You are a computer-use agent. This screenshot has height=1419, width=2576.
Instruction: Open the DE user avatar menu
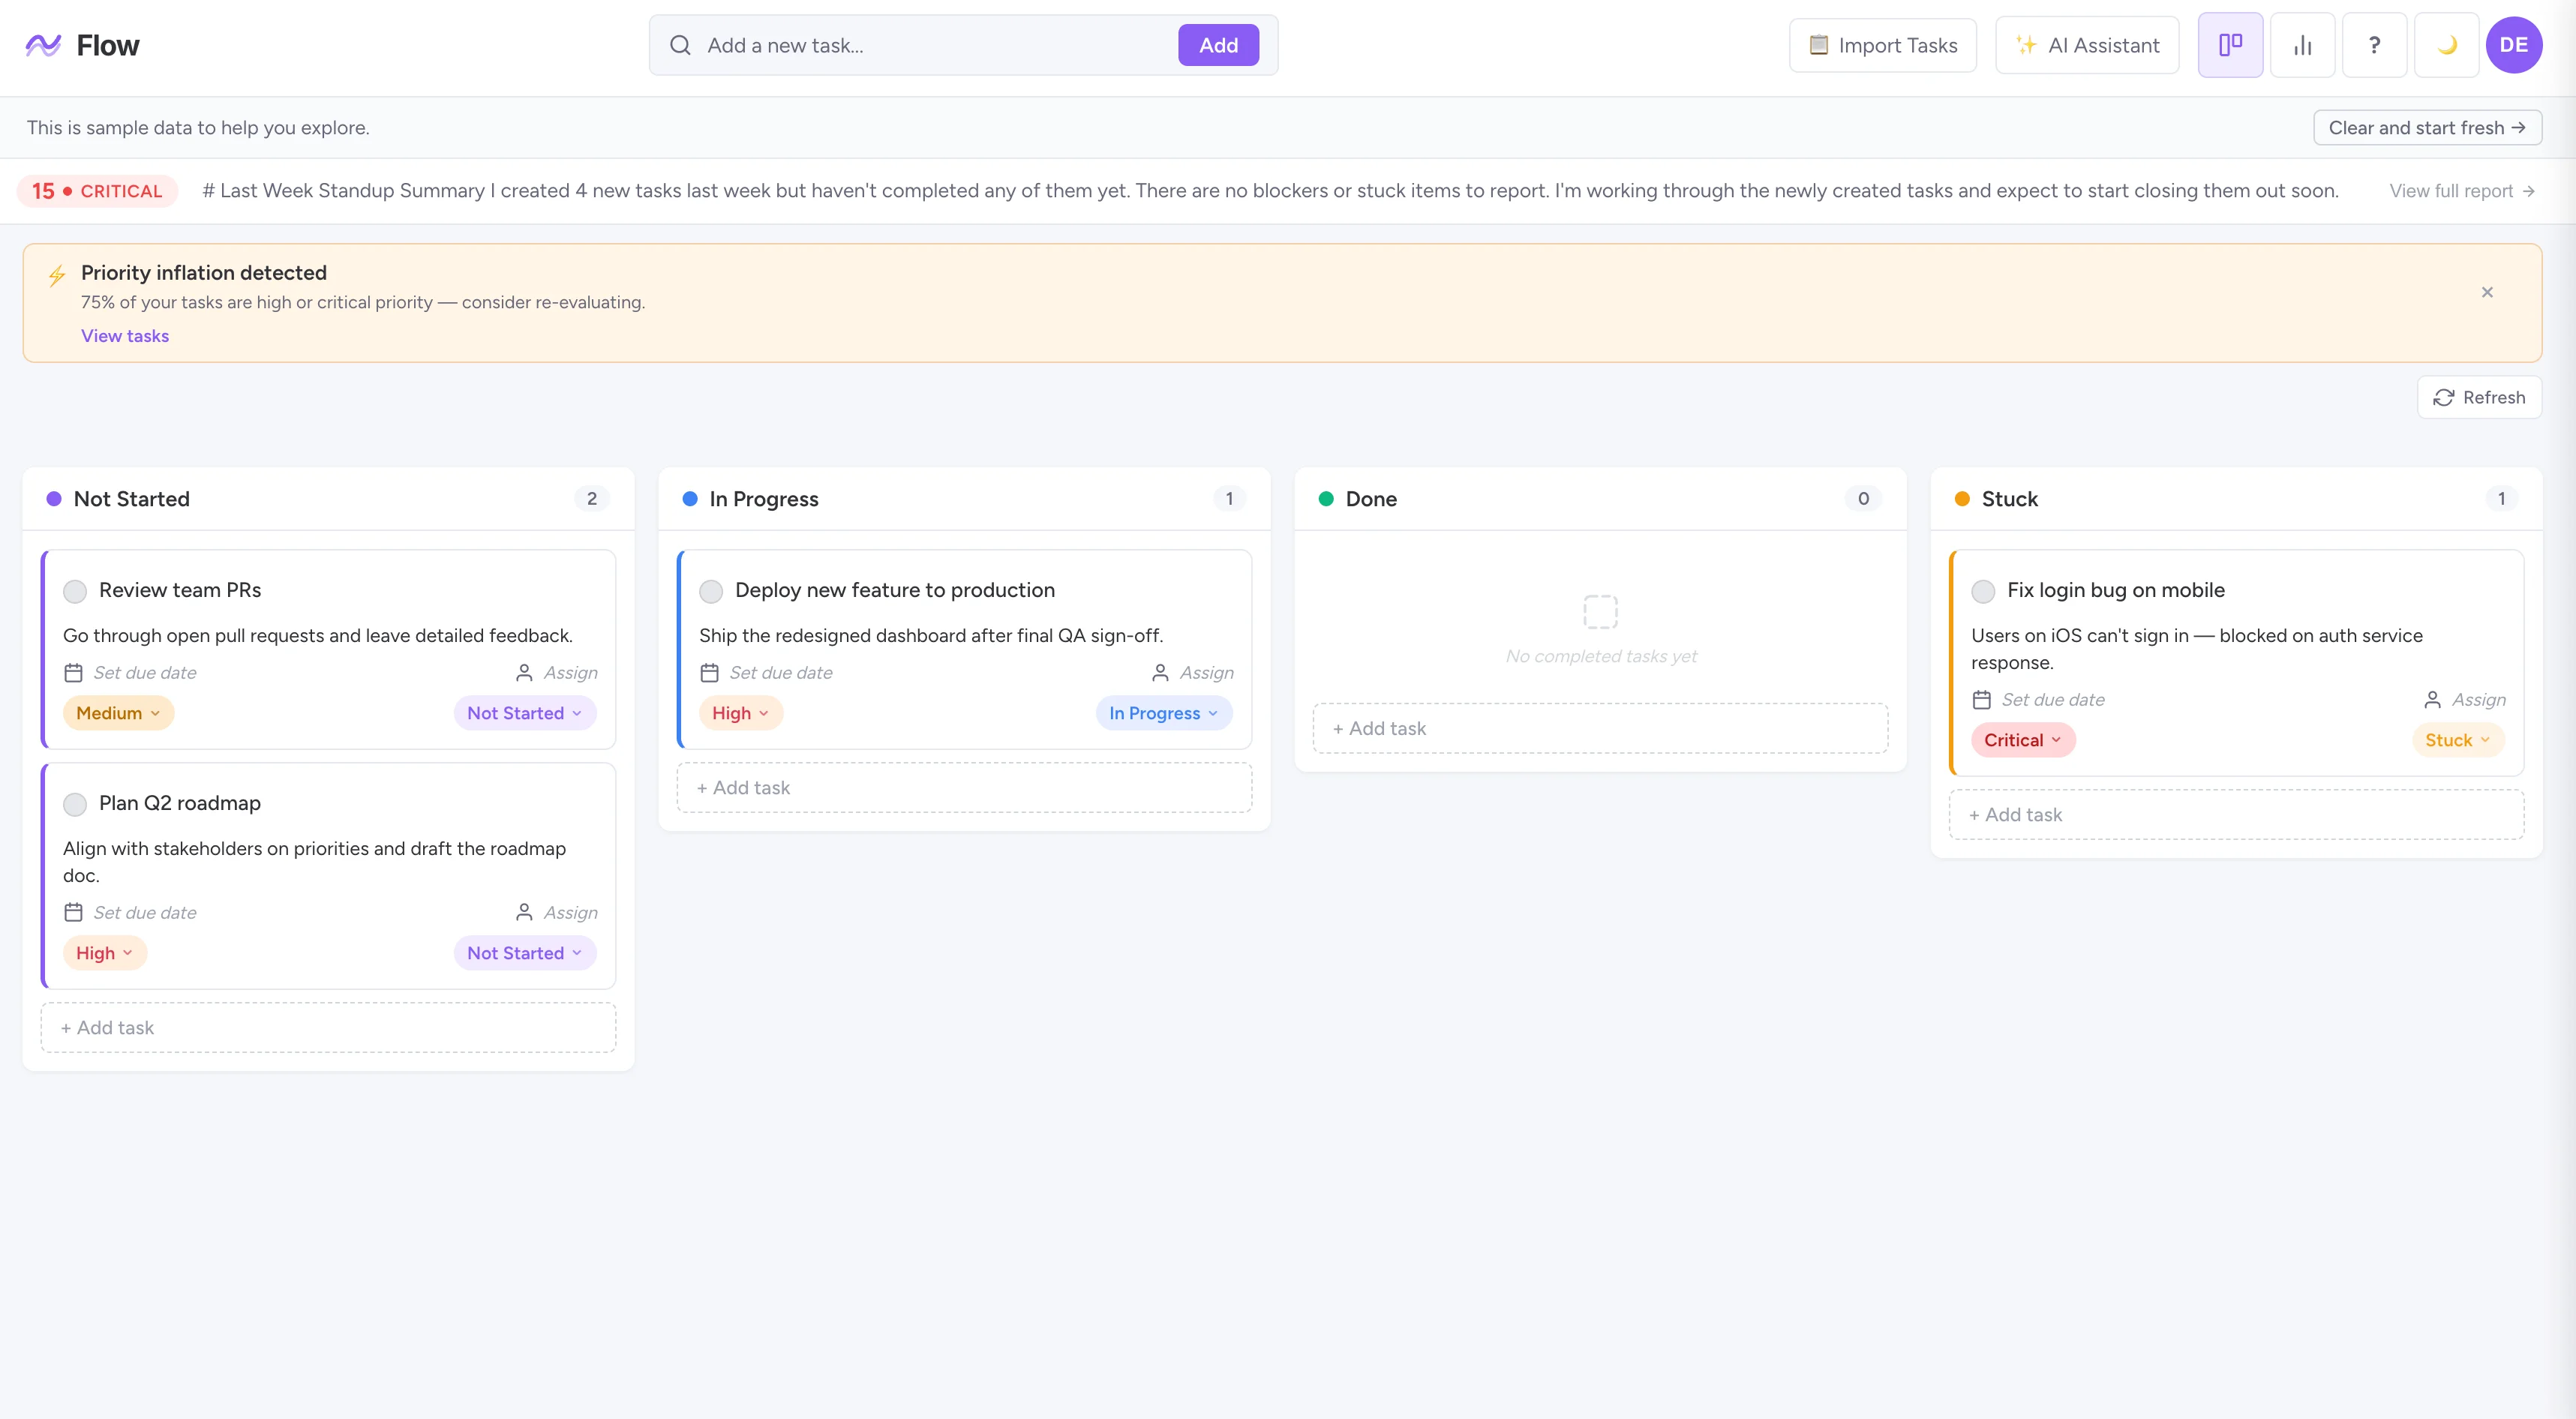(x=2514, y=45)
